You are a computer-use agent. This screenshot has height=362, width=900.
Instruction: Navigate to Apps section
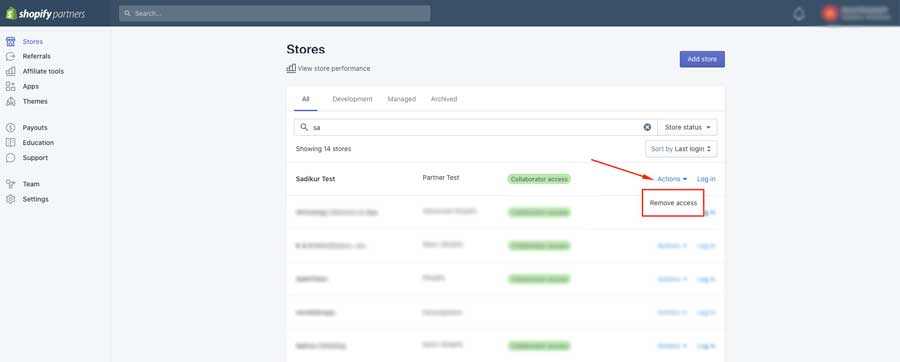tap(31, 87)
